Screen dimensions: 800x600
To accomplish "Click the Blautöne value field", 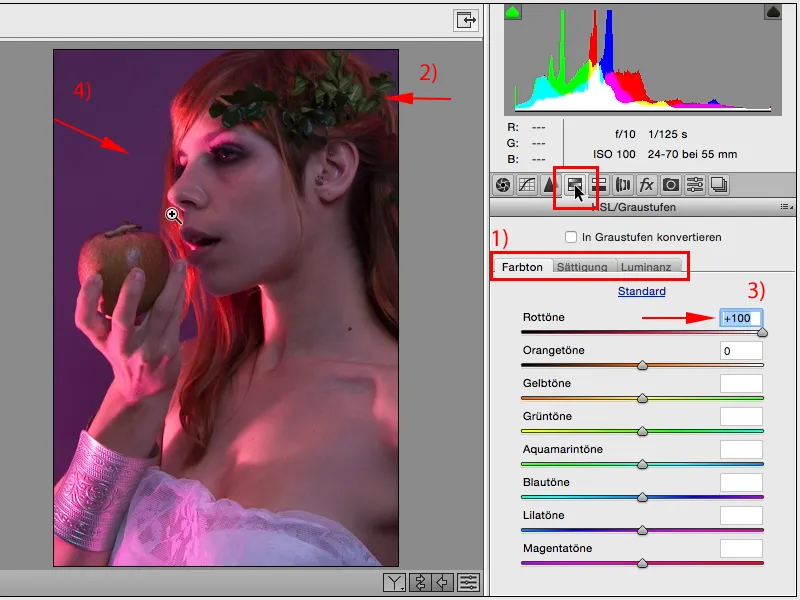I will coord(741,483).
